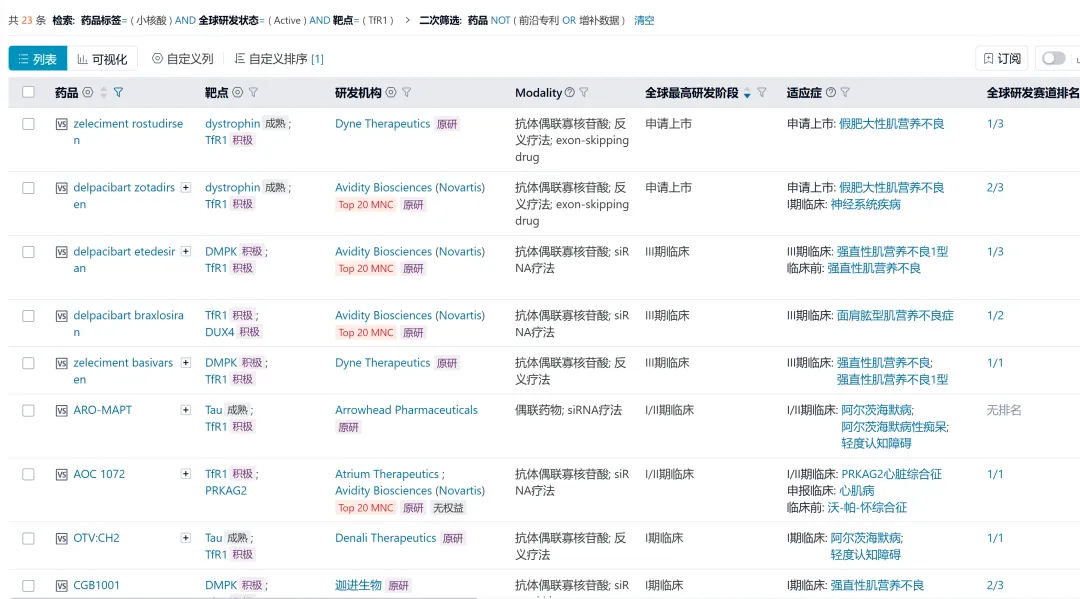Click the drug type icon beside delpacibart zotadirsen
This screenshot has height=599, width=1080.
coord(61,188)
